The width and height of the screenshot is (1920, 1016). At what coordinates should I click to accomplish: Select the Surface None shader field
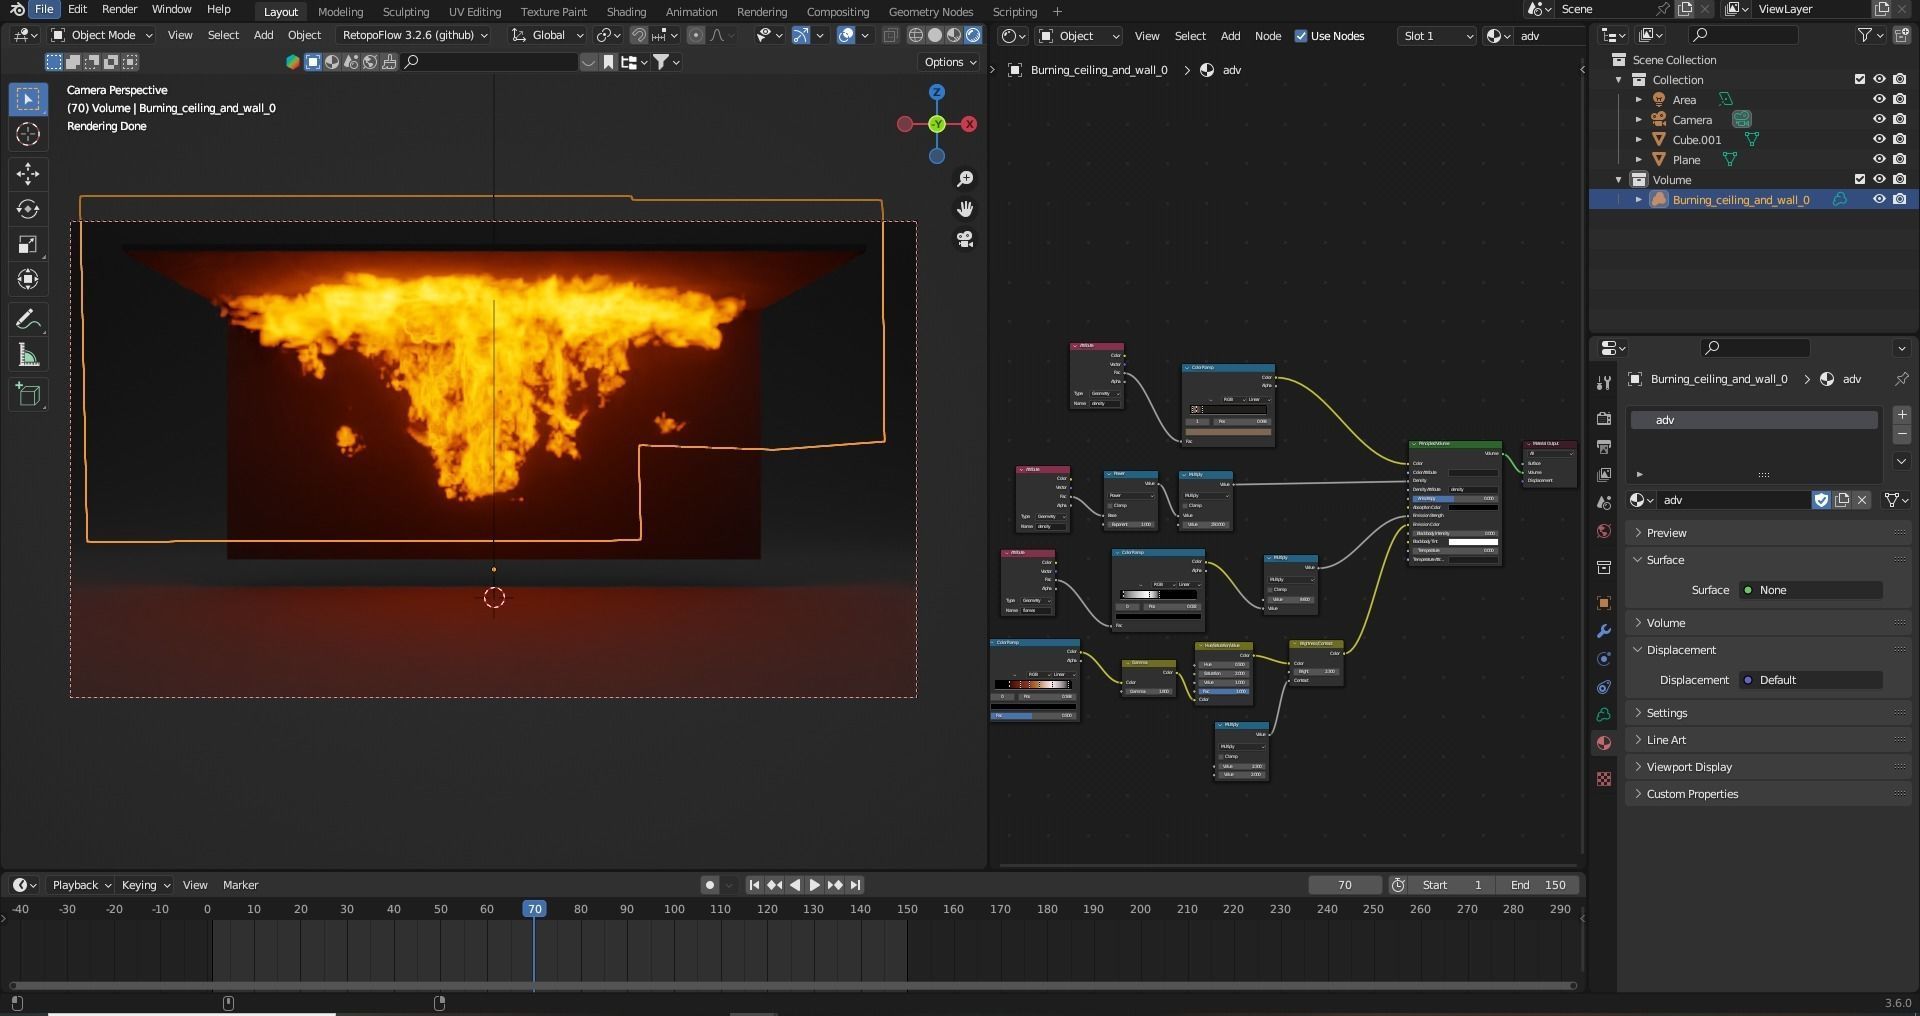[1811, 590]
